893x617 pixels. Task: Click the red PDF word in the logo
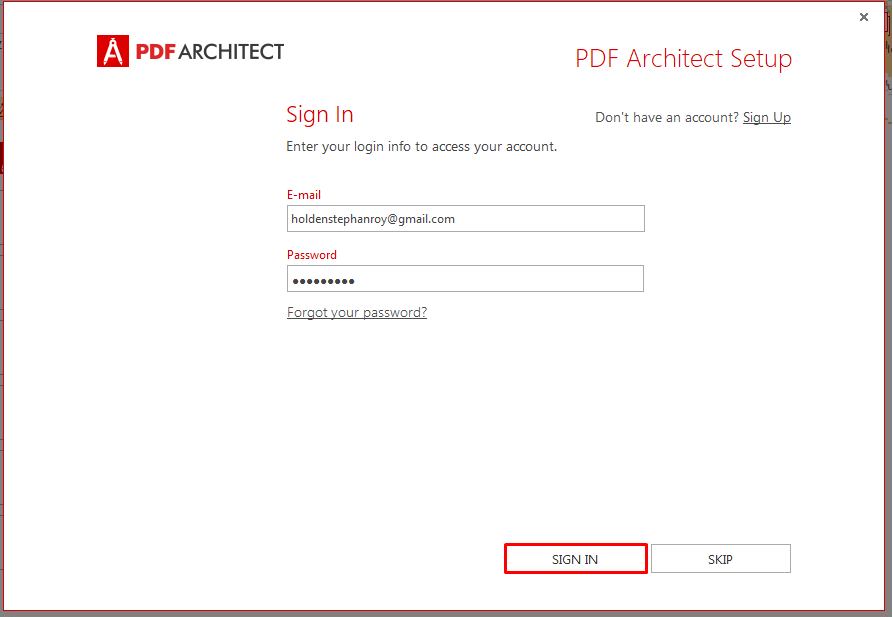pyautogui.click(x=155, y=52)
